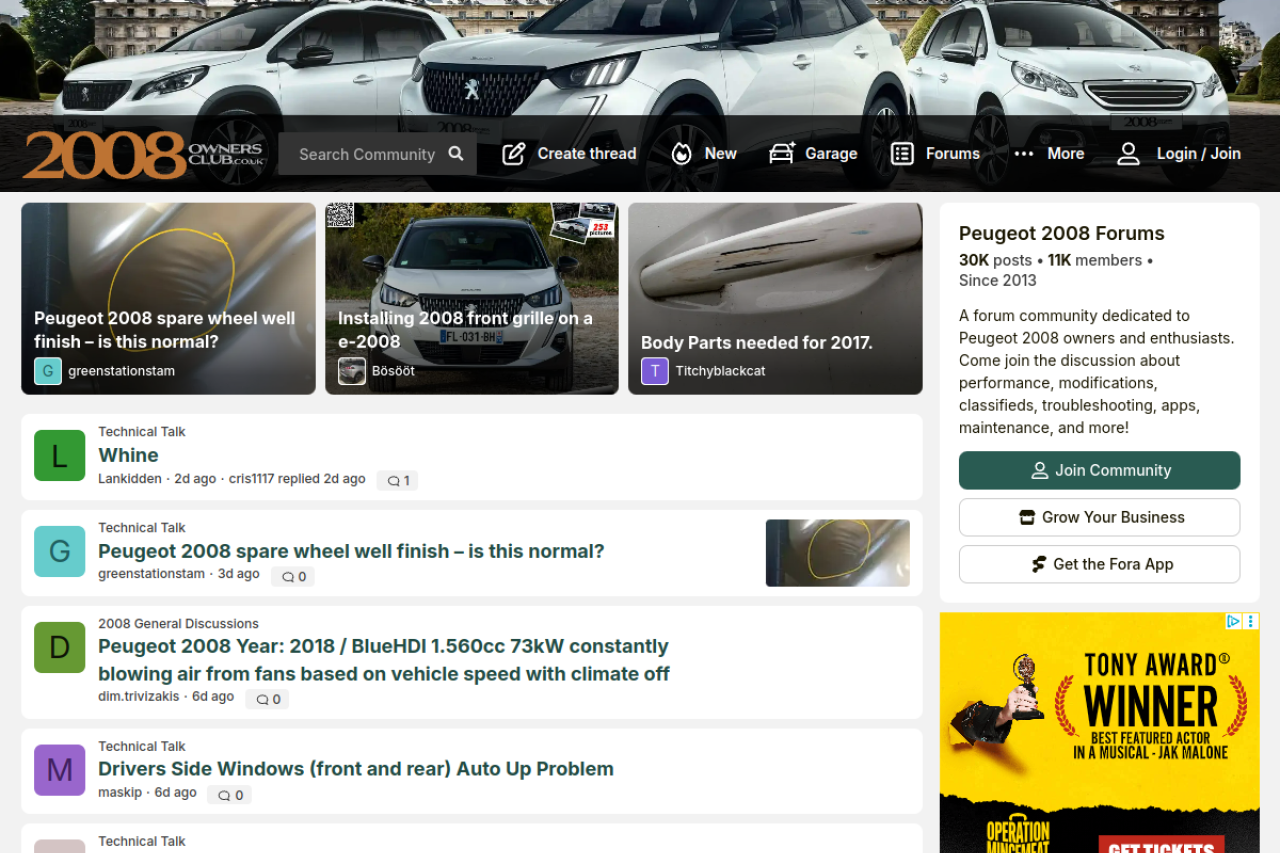
Task: Click the Login / Join person icon
Action: pos(1128,154)
